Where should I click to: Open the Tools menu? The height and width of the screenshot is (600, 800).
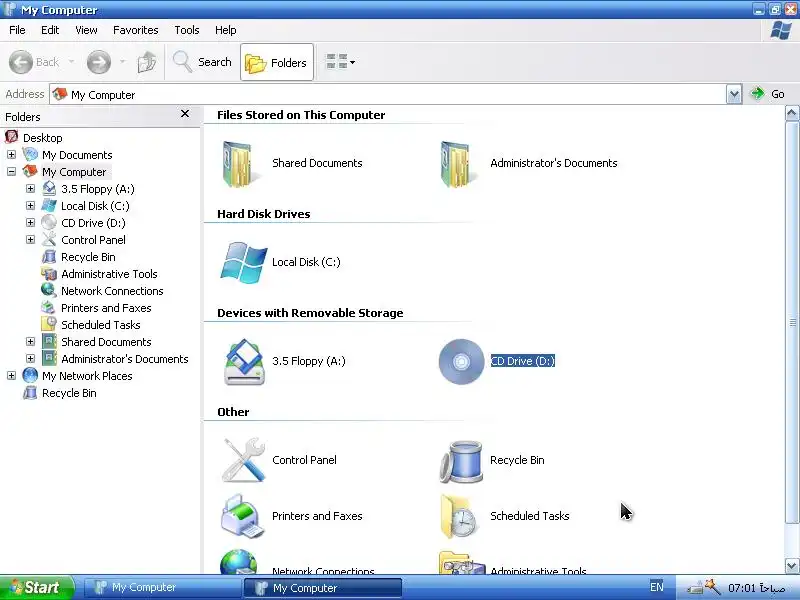[x=187, y=30]
